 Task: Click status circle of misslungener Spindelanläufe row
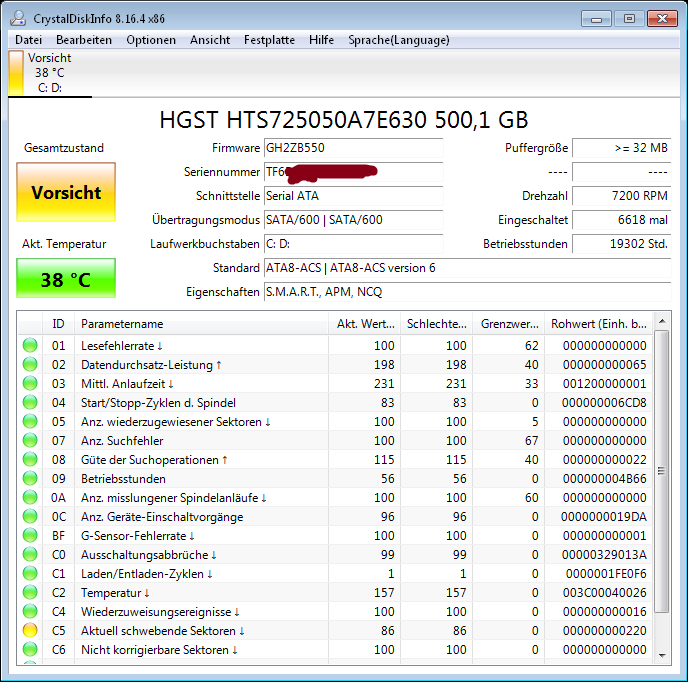(30, 497)
